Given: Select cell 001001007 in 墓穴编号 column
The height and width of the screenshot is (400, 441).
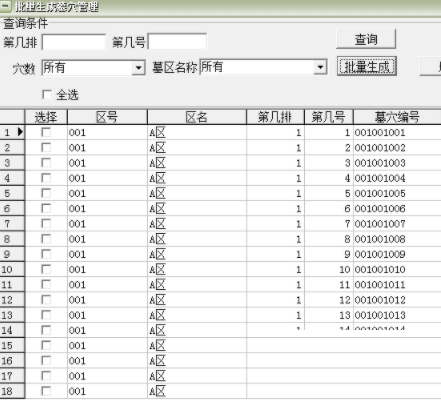Looking at the screenshot, I should click(x=397, y=224).
